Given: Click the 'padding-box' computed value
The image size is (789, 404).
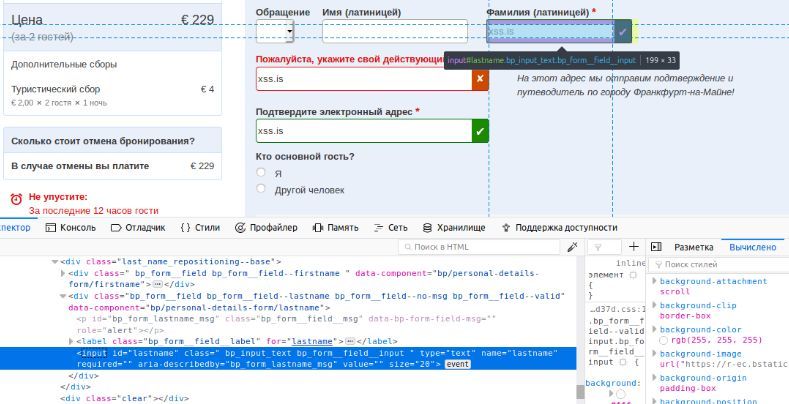Looking at the screenshot, I should [688, 388].
